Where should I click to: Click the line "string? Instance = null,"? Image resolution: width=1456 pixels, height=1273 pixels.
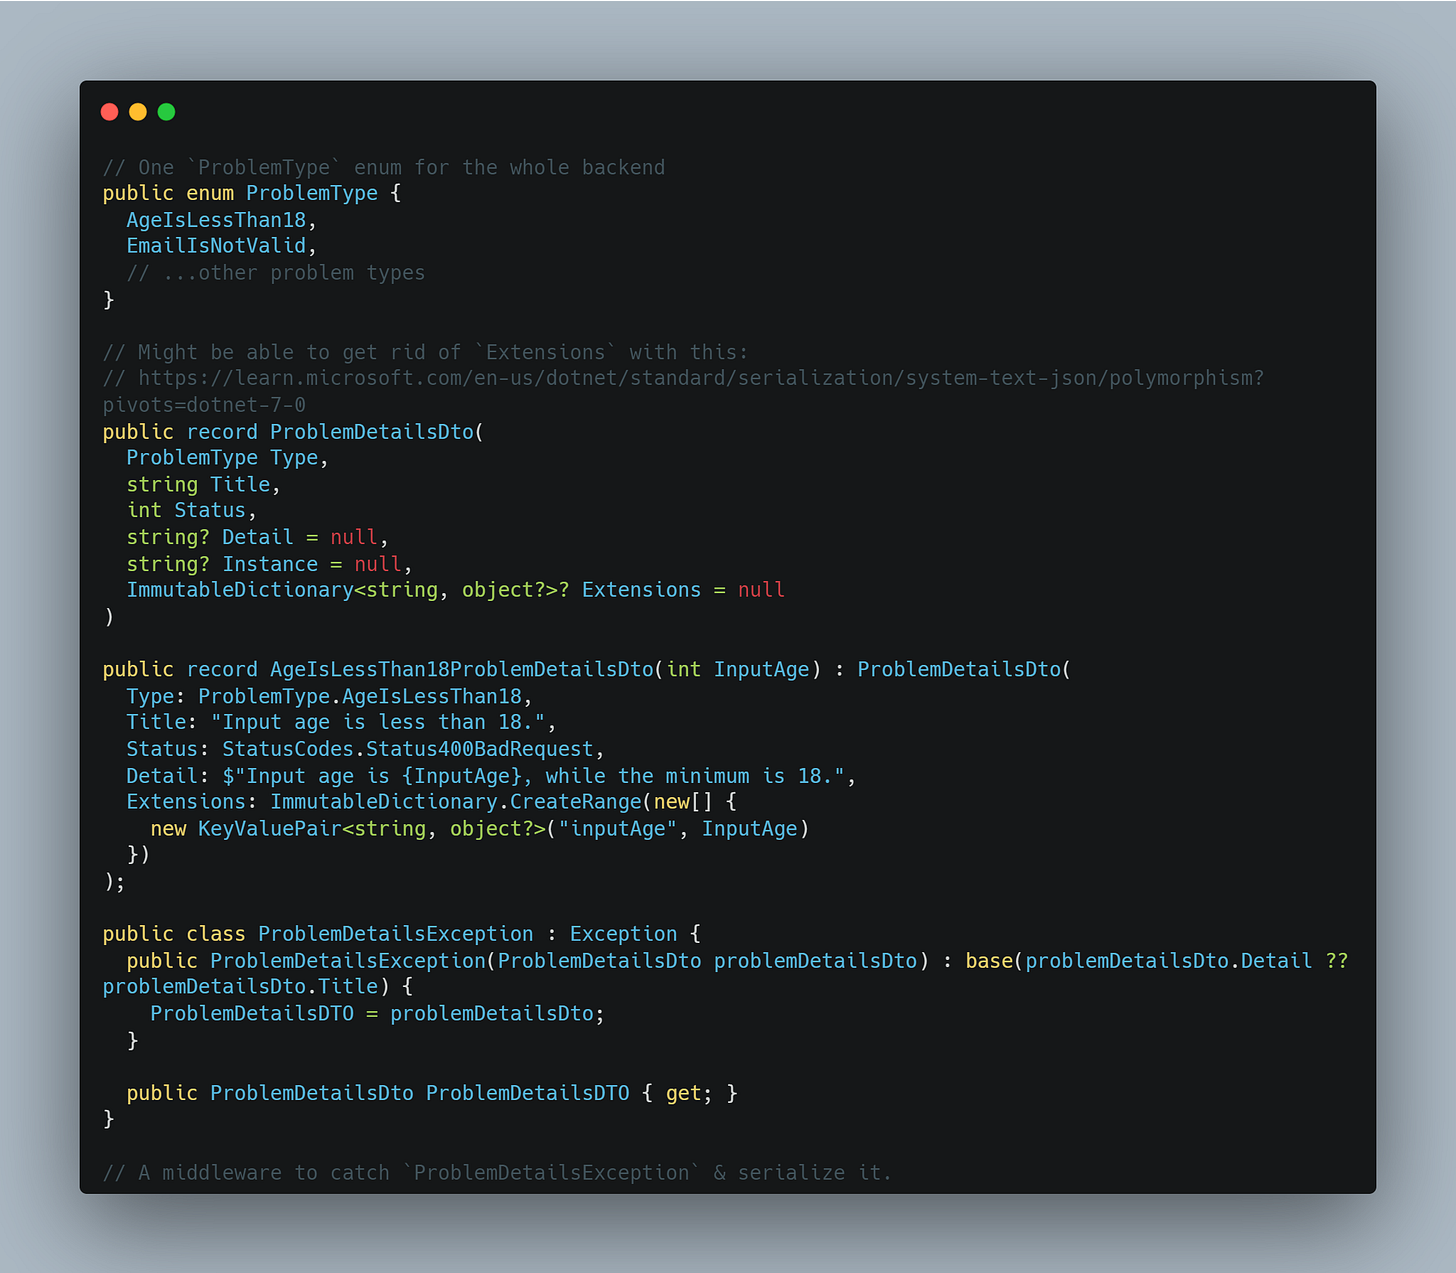pos(269,564)
